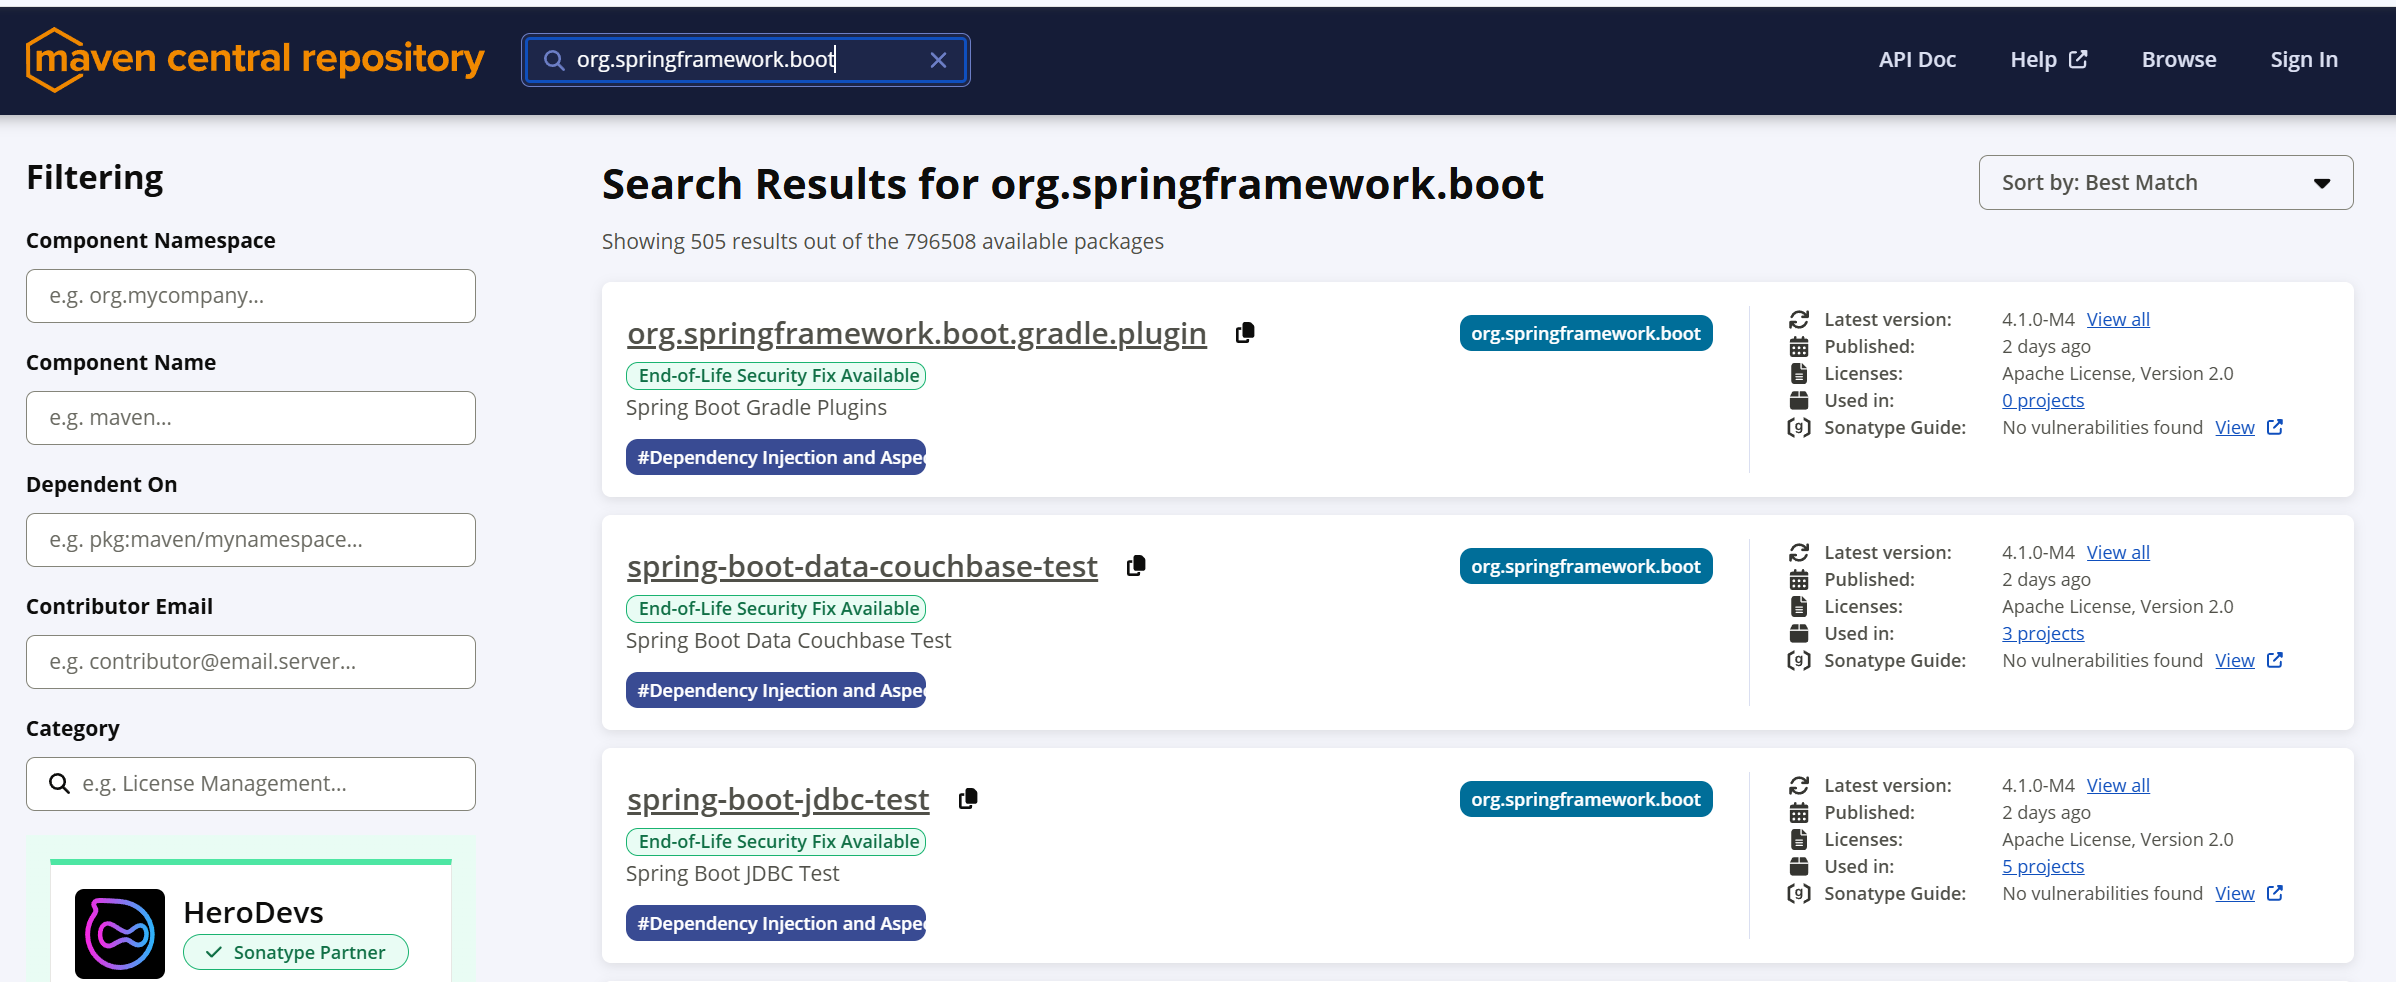Screen dimensions: 2396x982
Task: Click the Maven Central Repository logo
Action: [255, 60]
